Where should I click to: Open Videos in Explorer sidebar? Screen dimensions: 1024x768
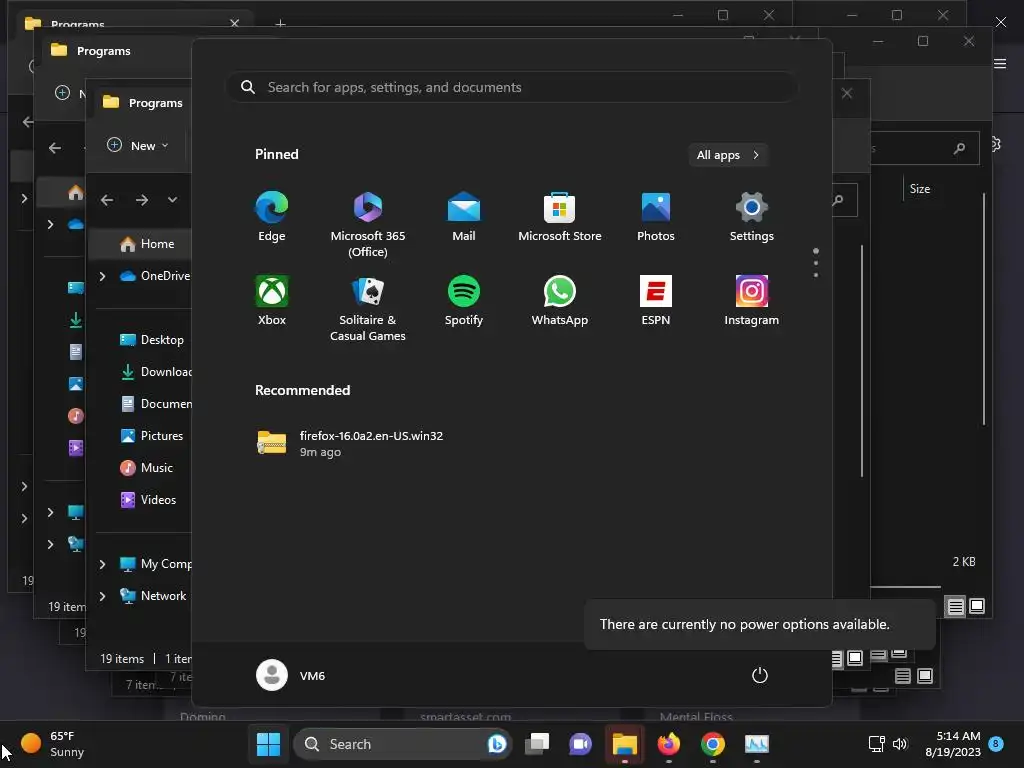click(148, 500)
